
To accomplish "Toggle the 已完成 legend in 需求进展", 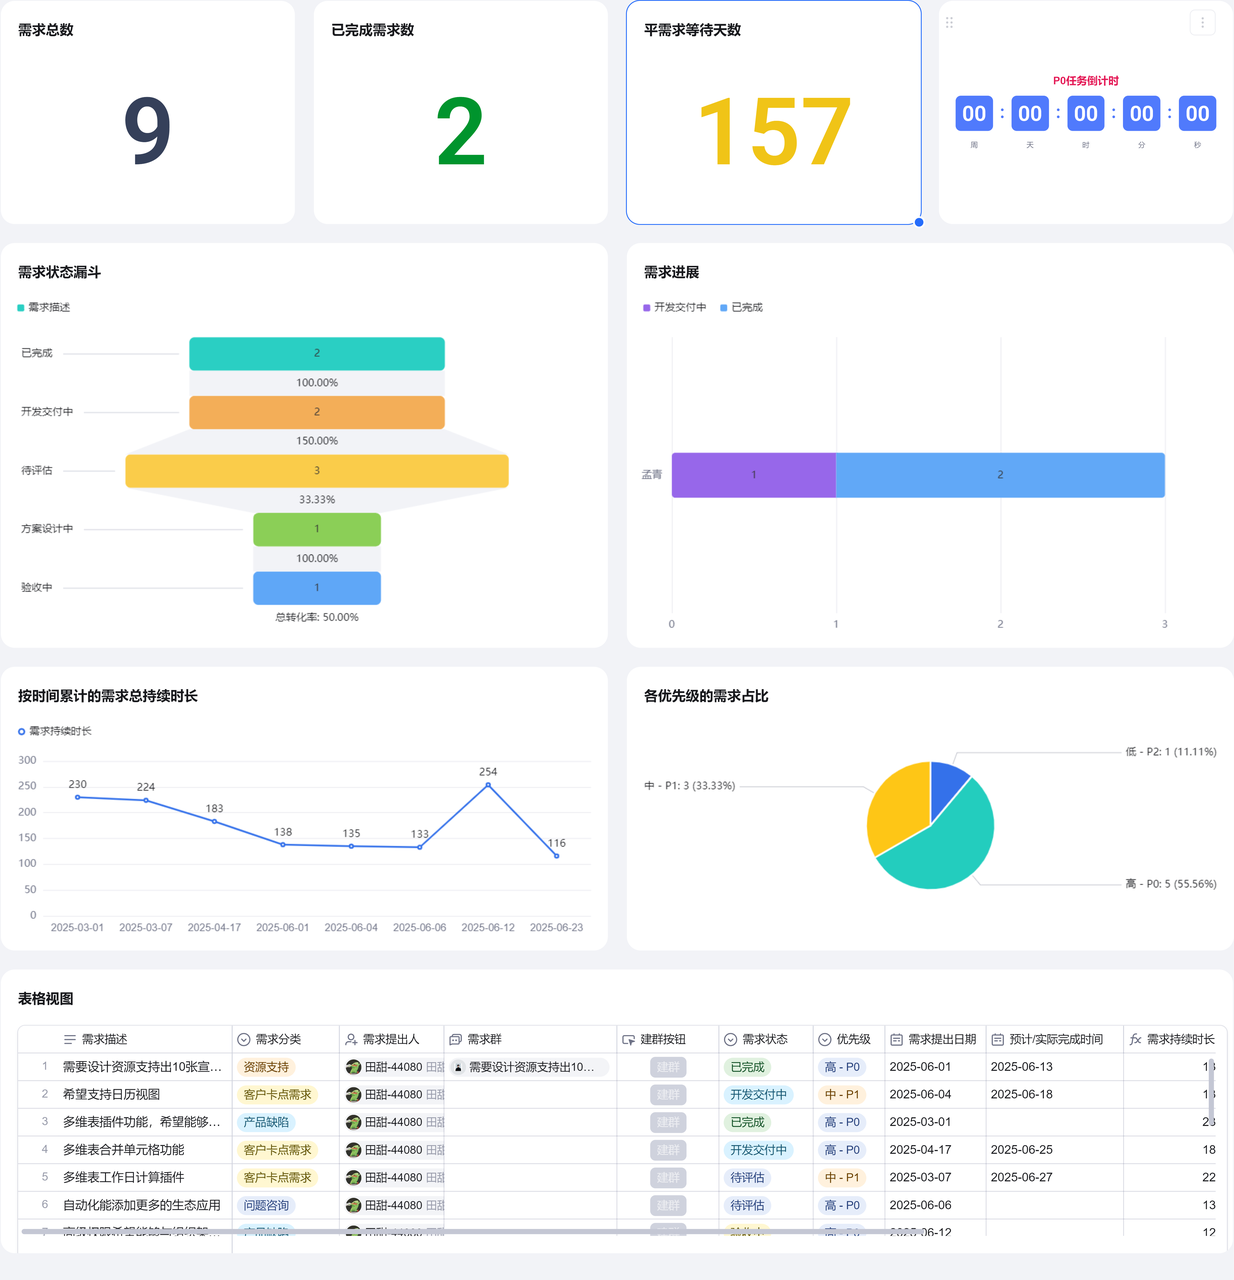I will pos(741,308).
